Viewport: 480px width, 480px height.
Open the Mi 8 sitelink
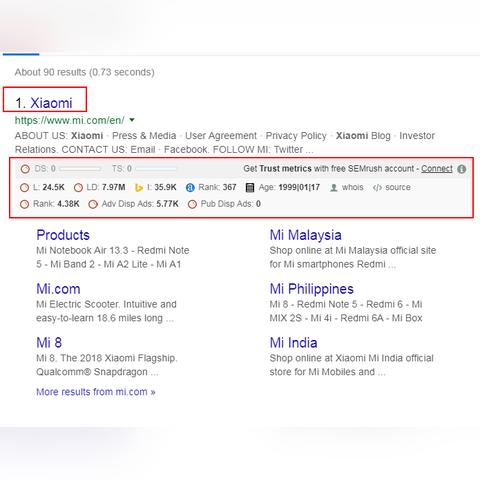(49, 343)
